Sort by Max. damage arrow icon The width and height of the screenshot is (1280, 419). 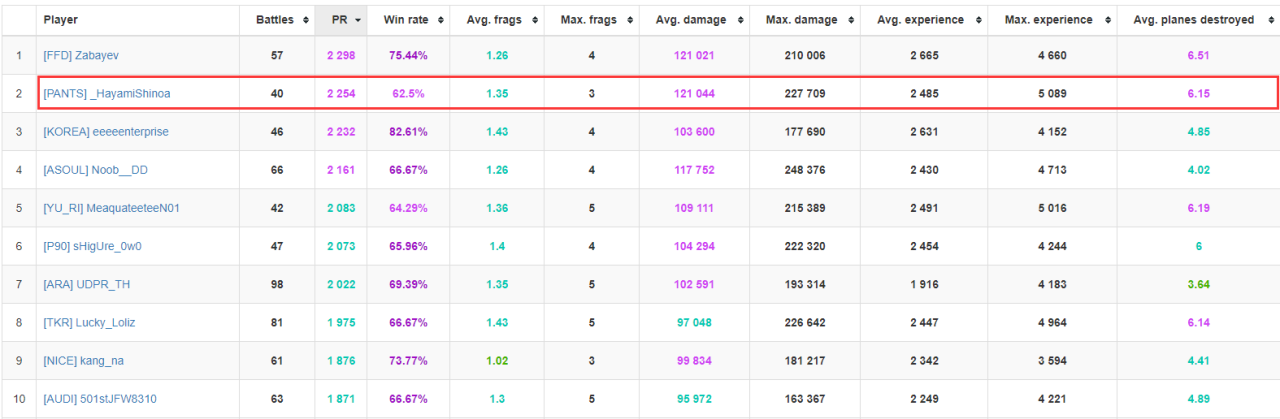point(850,20)
